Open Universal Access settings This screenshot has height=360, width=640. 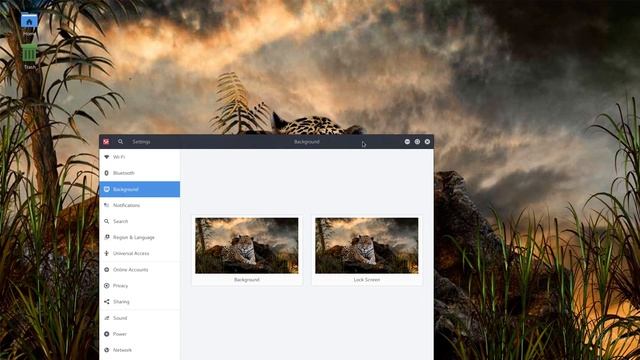click(140, 253)
